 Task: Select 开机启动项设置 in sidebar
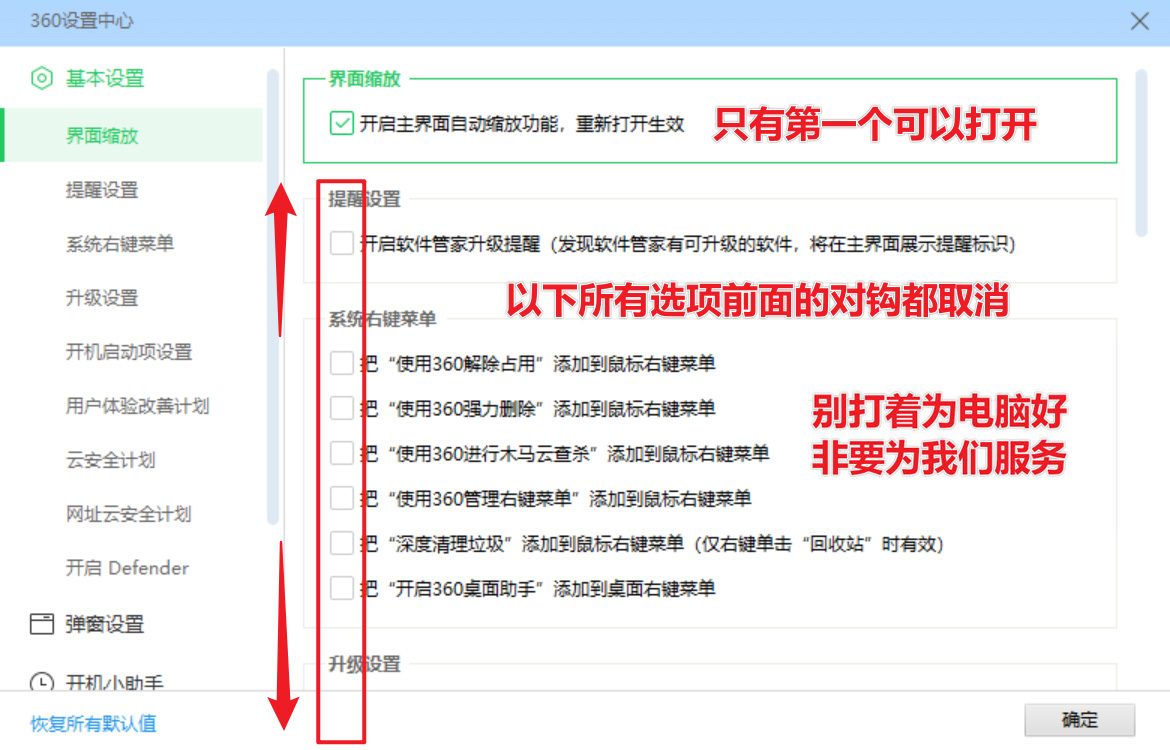coord(129,351)
